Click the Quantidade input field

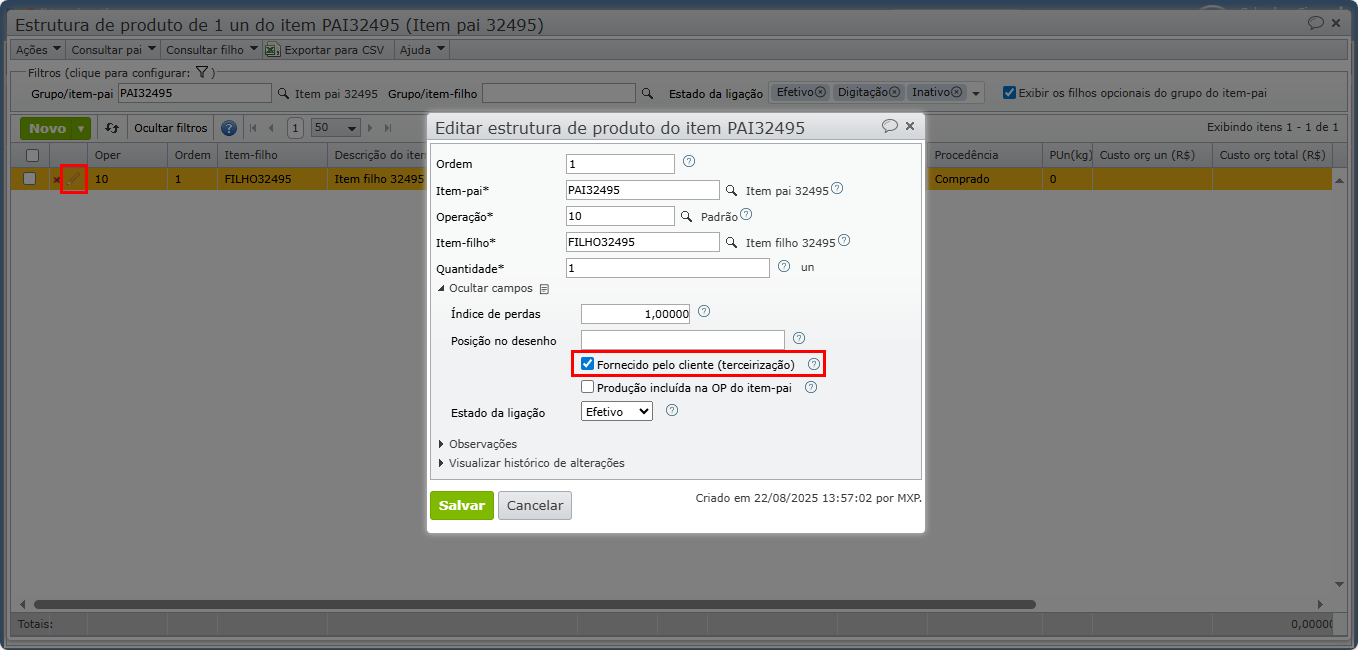668,268
